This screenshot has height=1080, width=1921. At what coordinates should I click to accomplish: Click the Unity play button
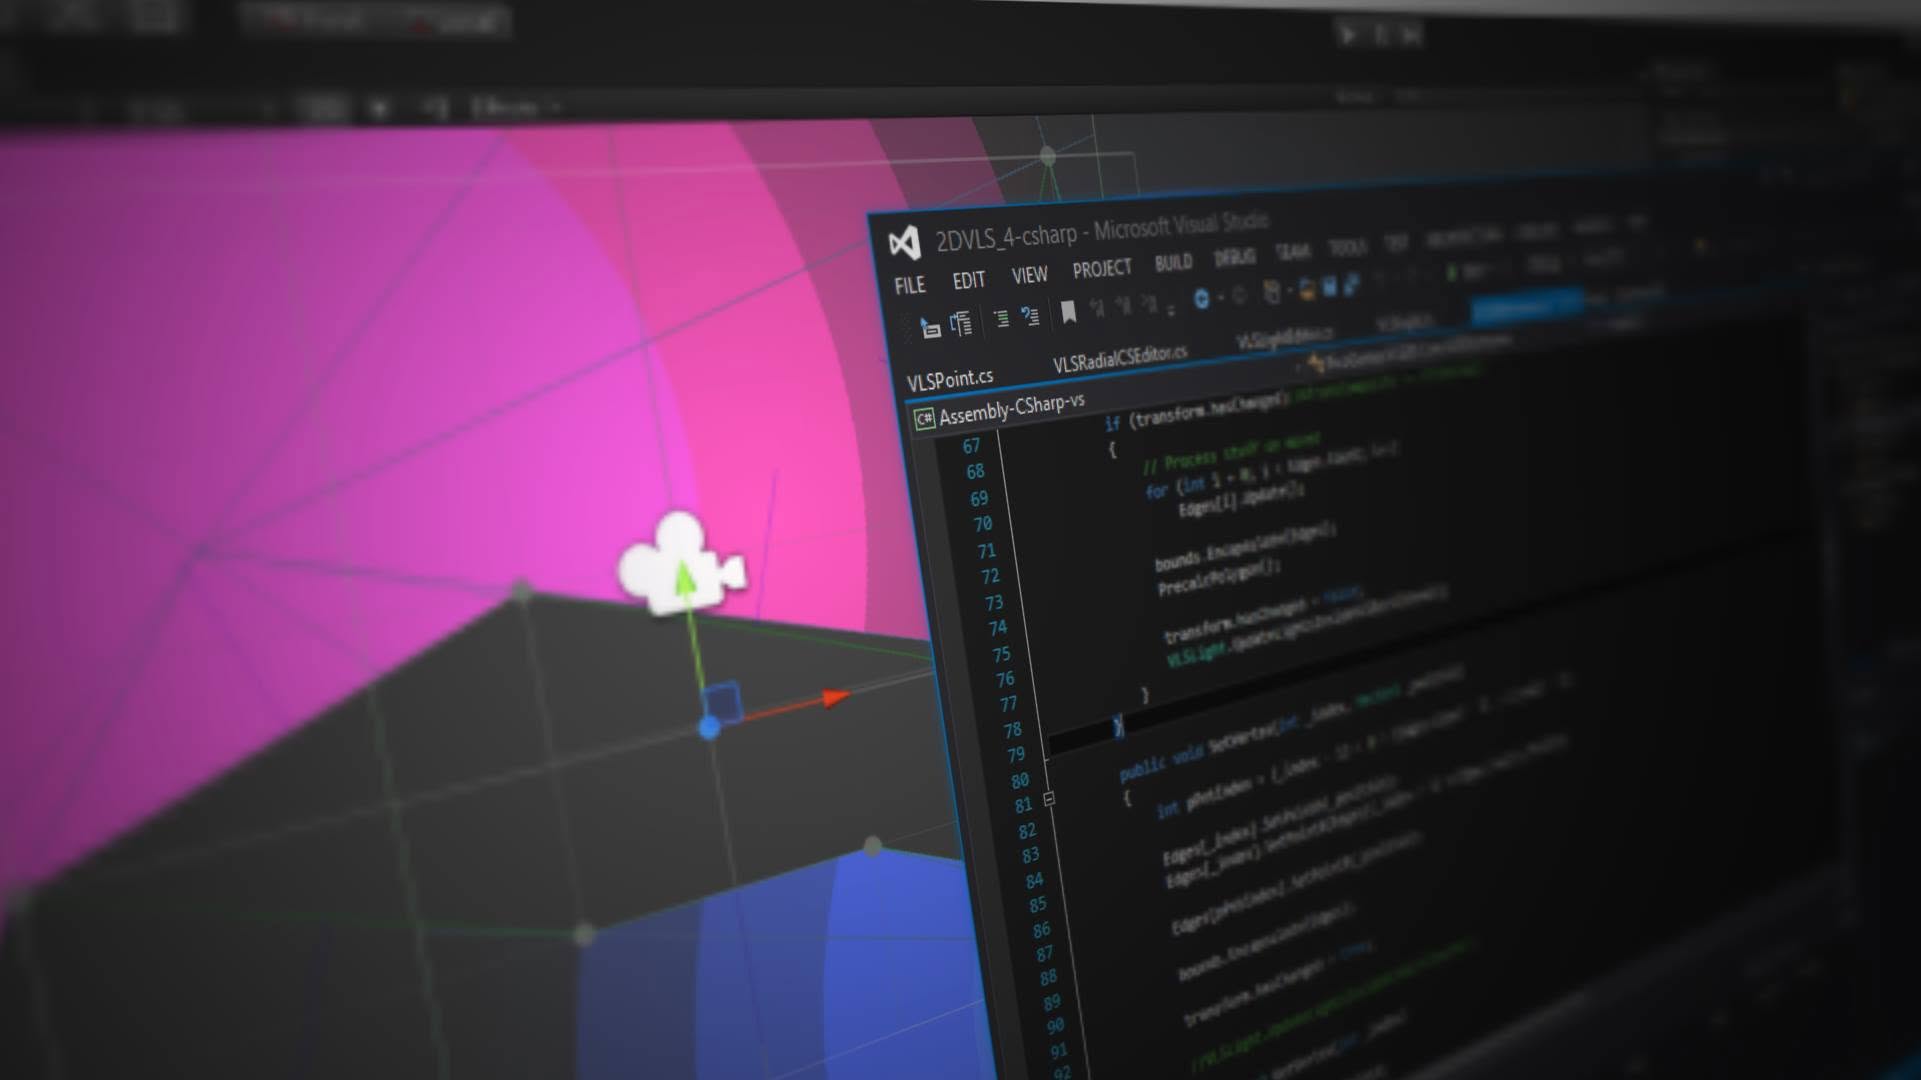[1347, 35]
